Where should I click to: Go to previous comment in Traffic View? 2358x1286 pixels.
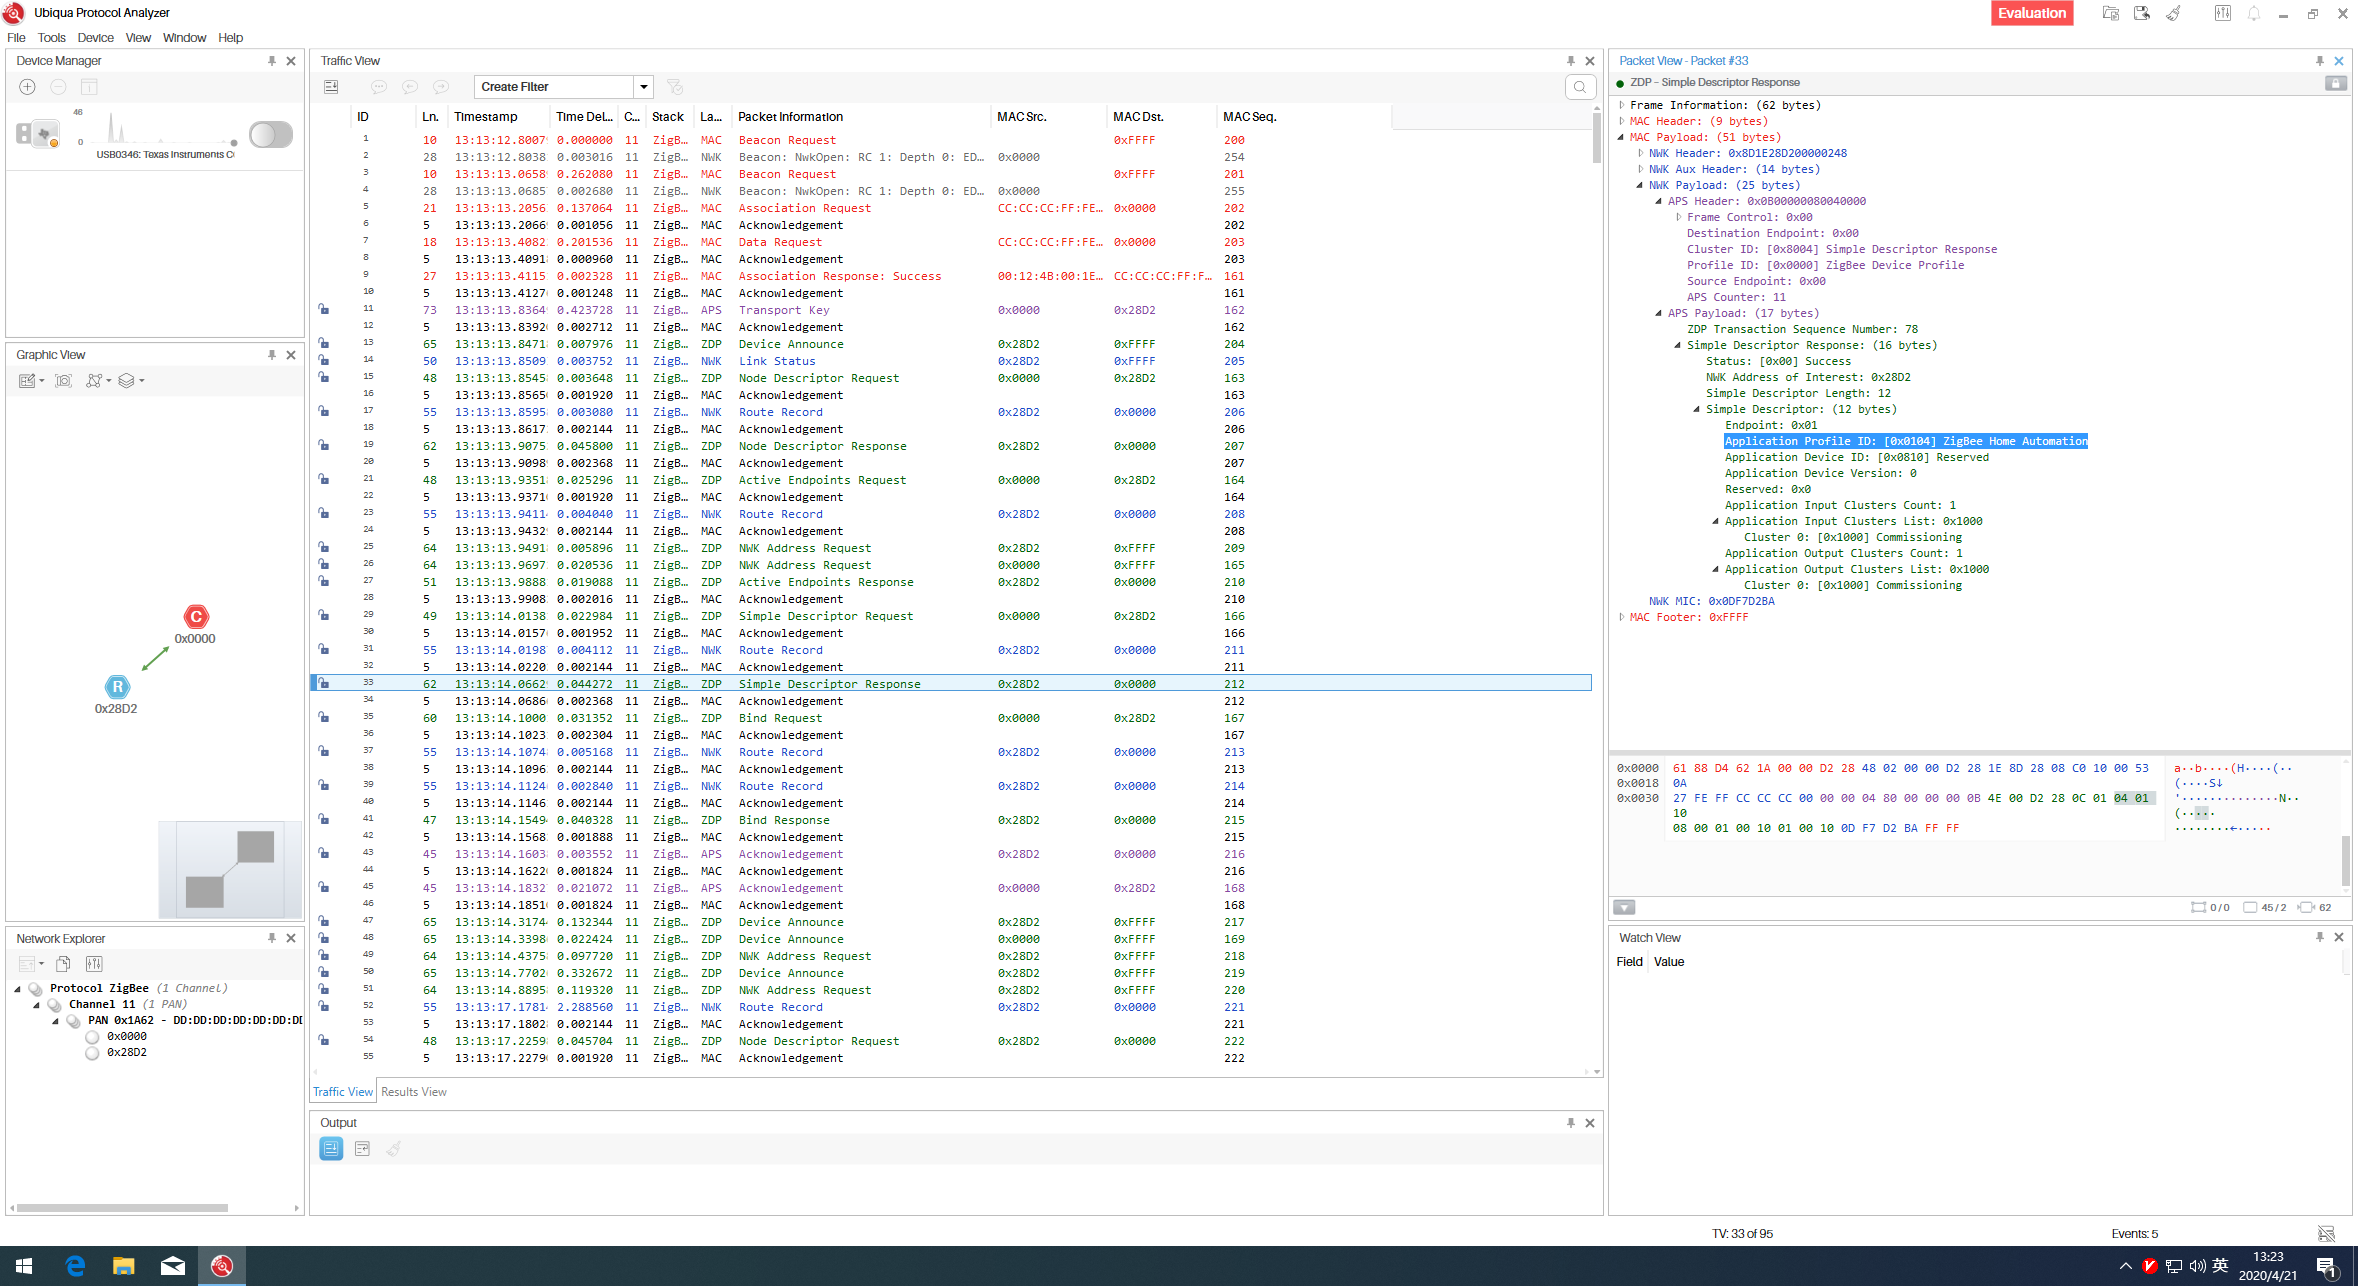point(410,87)
